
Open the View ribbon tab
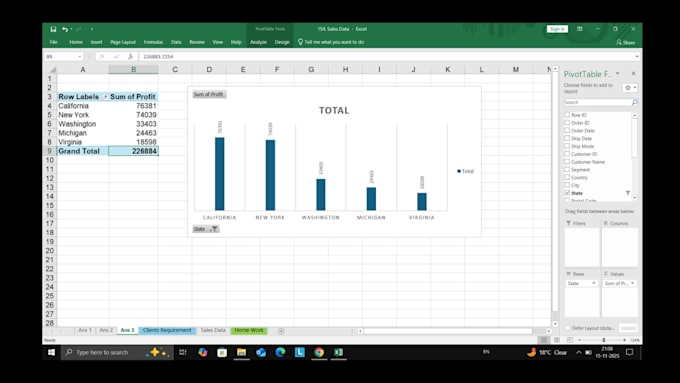tap(218, 42)
